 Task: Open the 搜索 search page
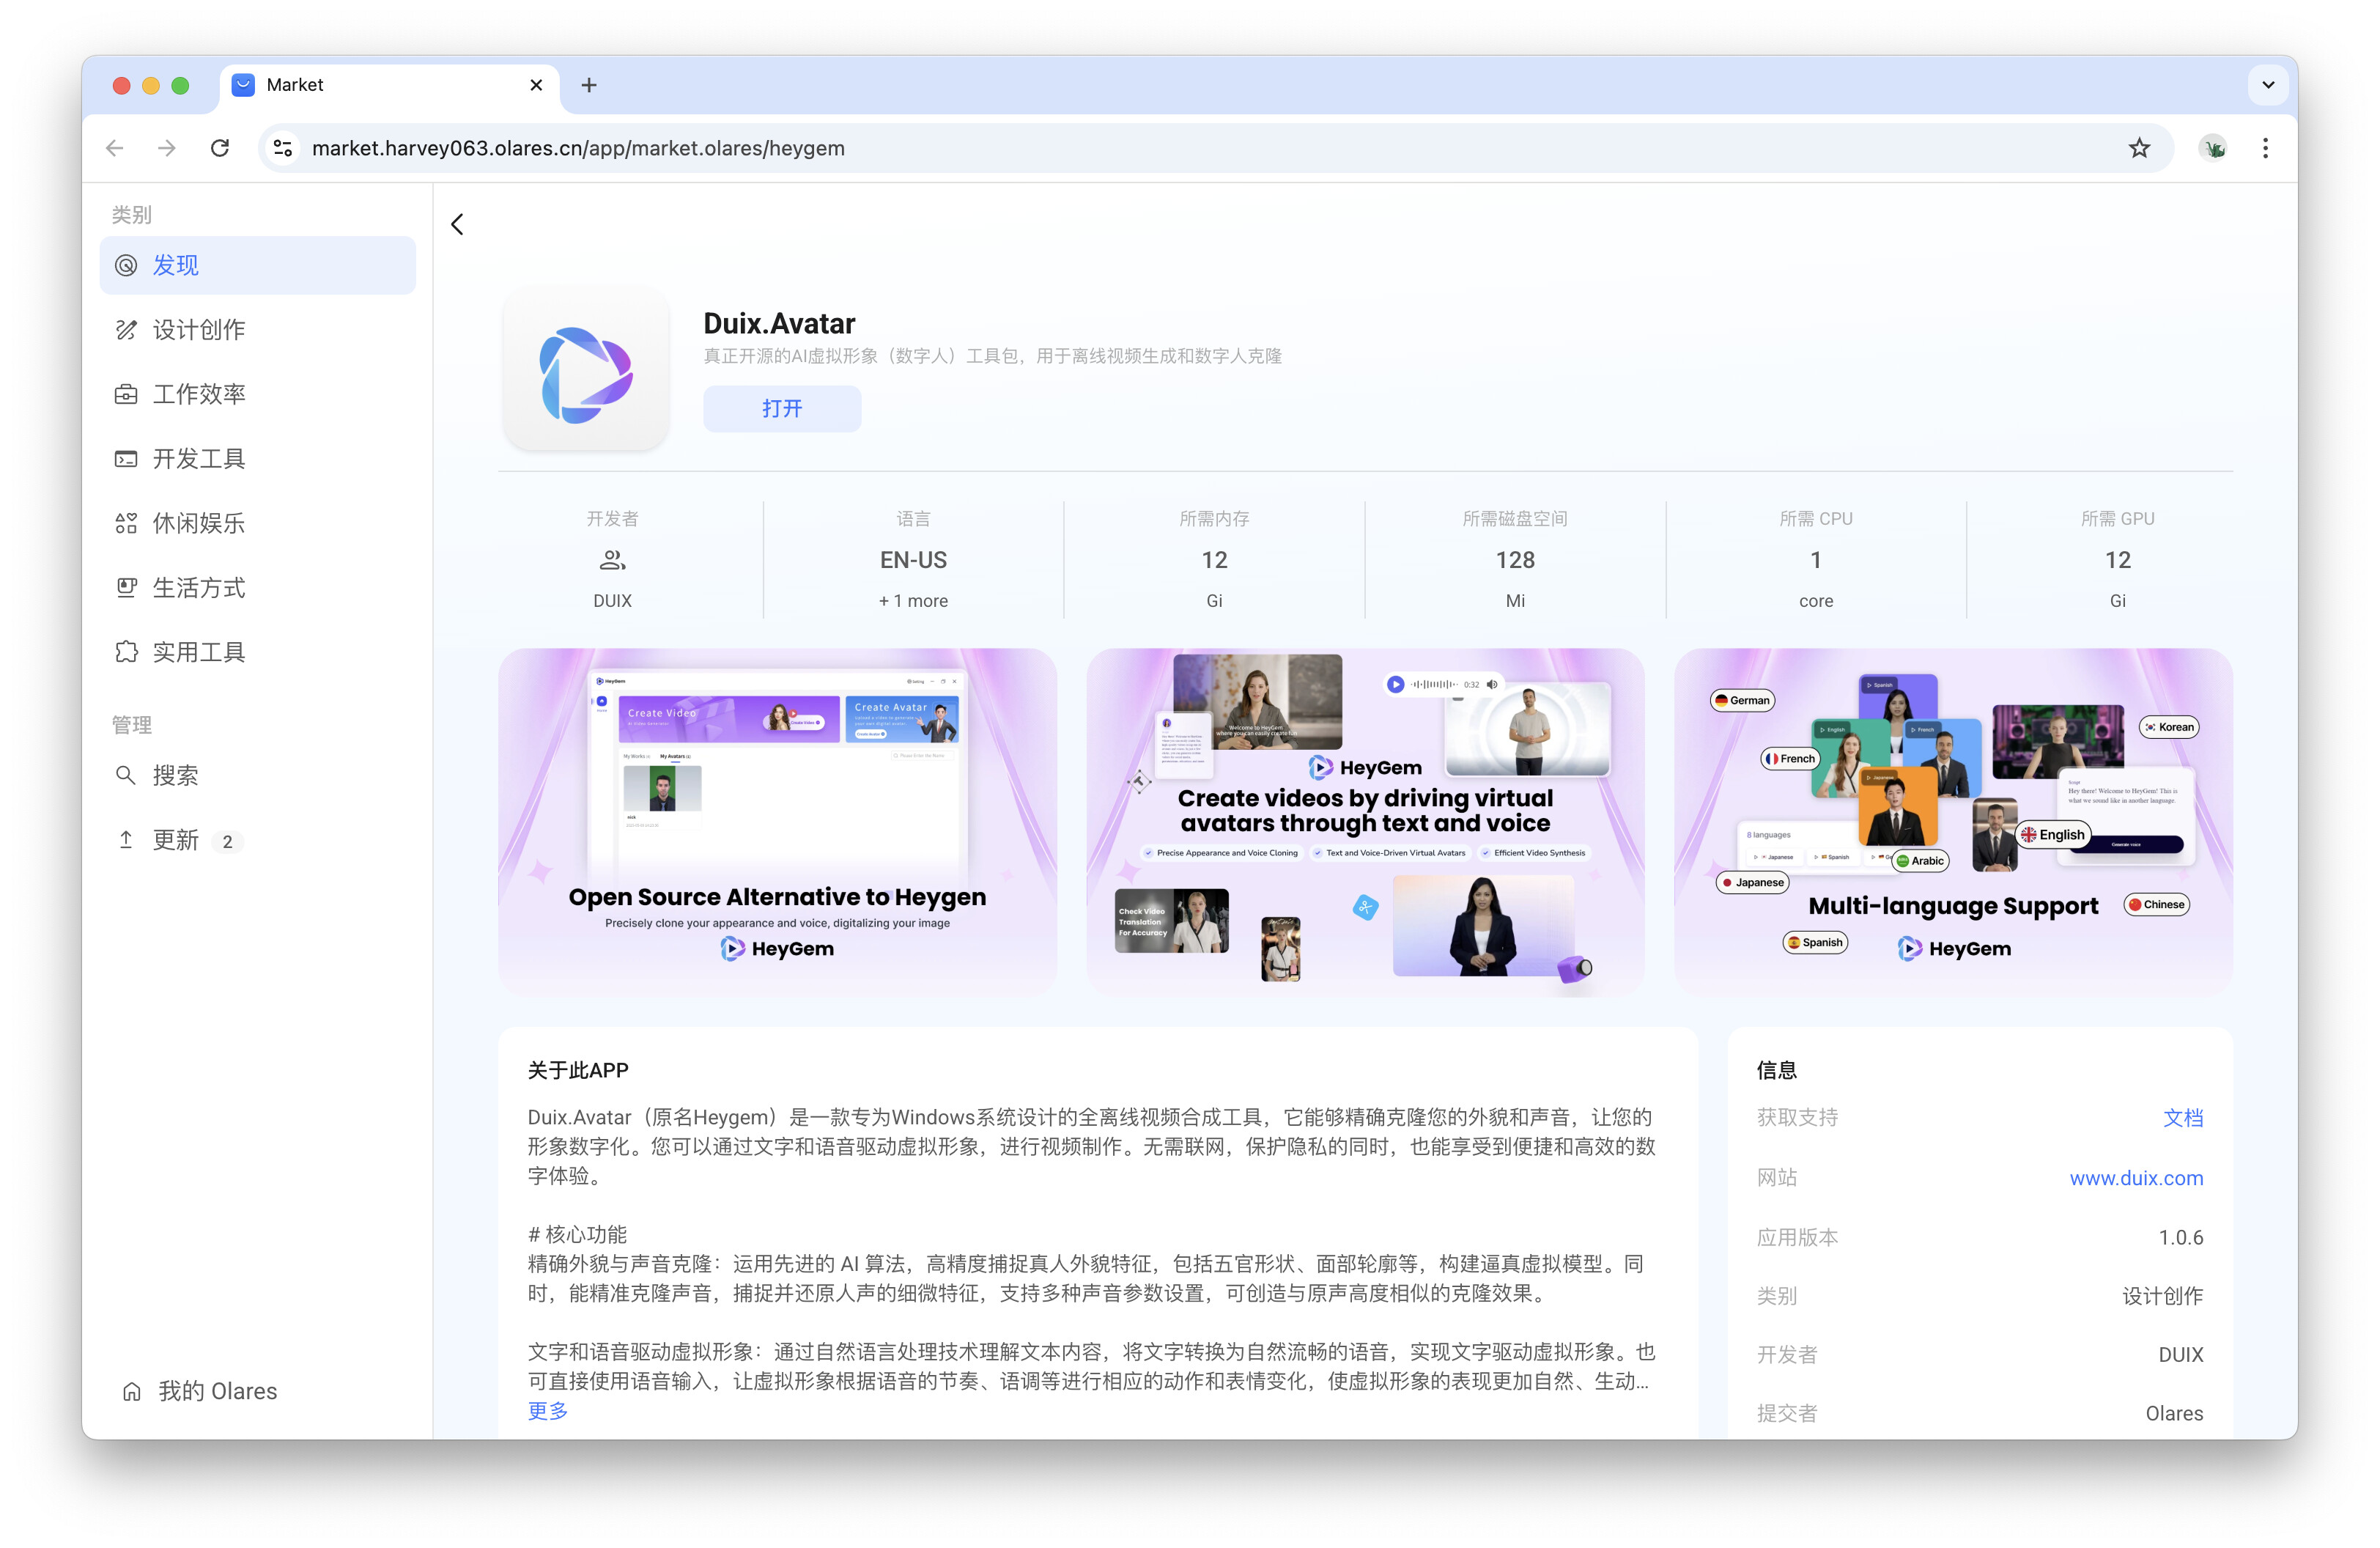point(175,775)
